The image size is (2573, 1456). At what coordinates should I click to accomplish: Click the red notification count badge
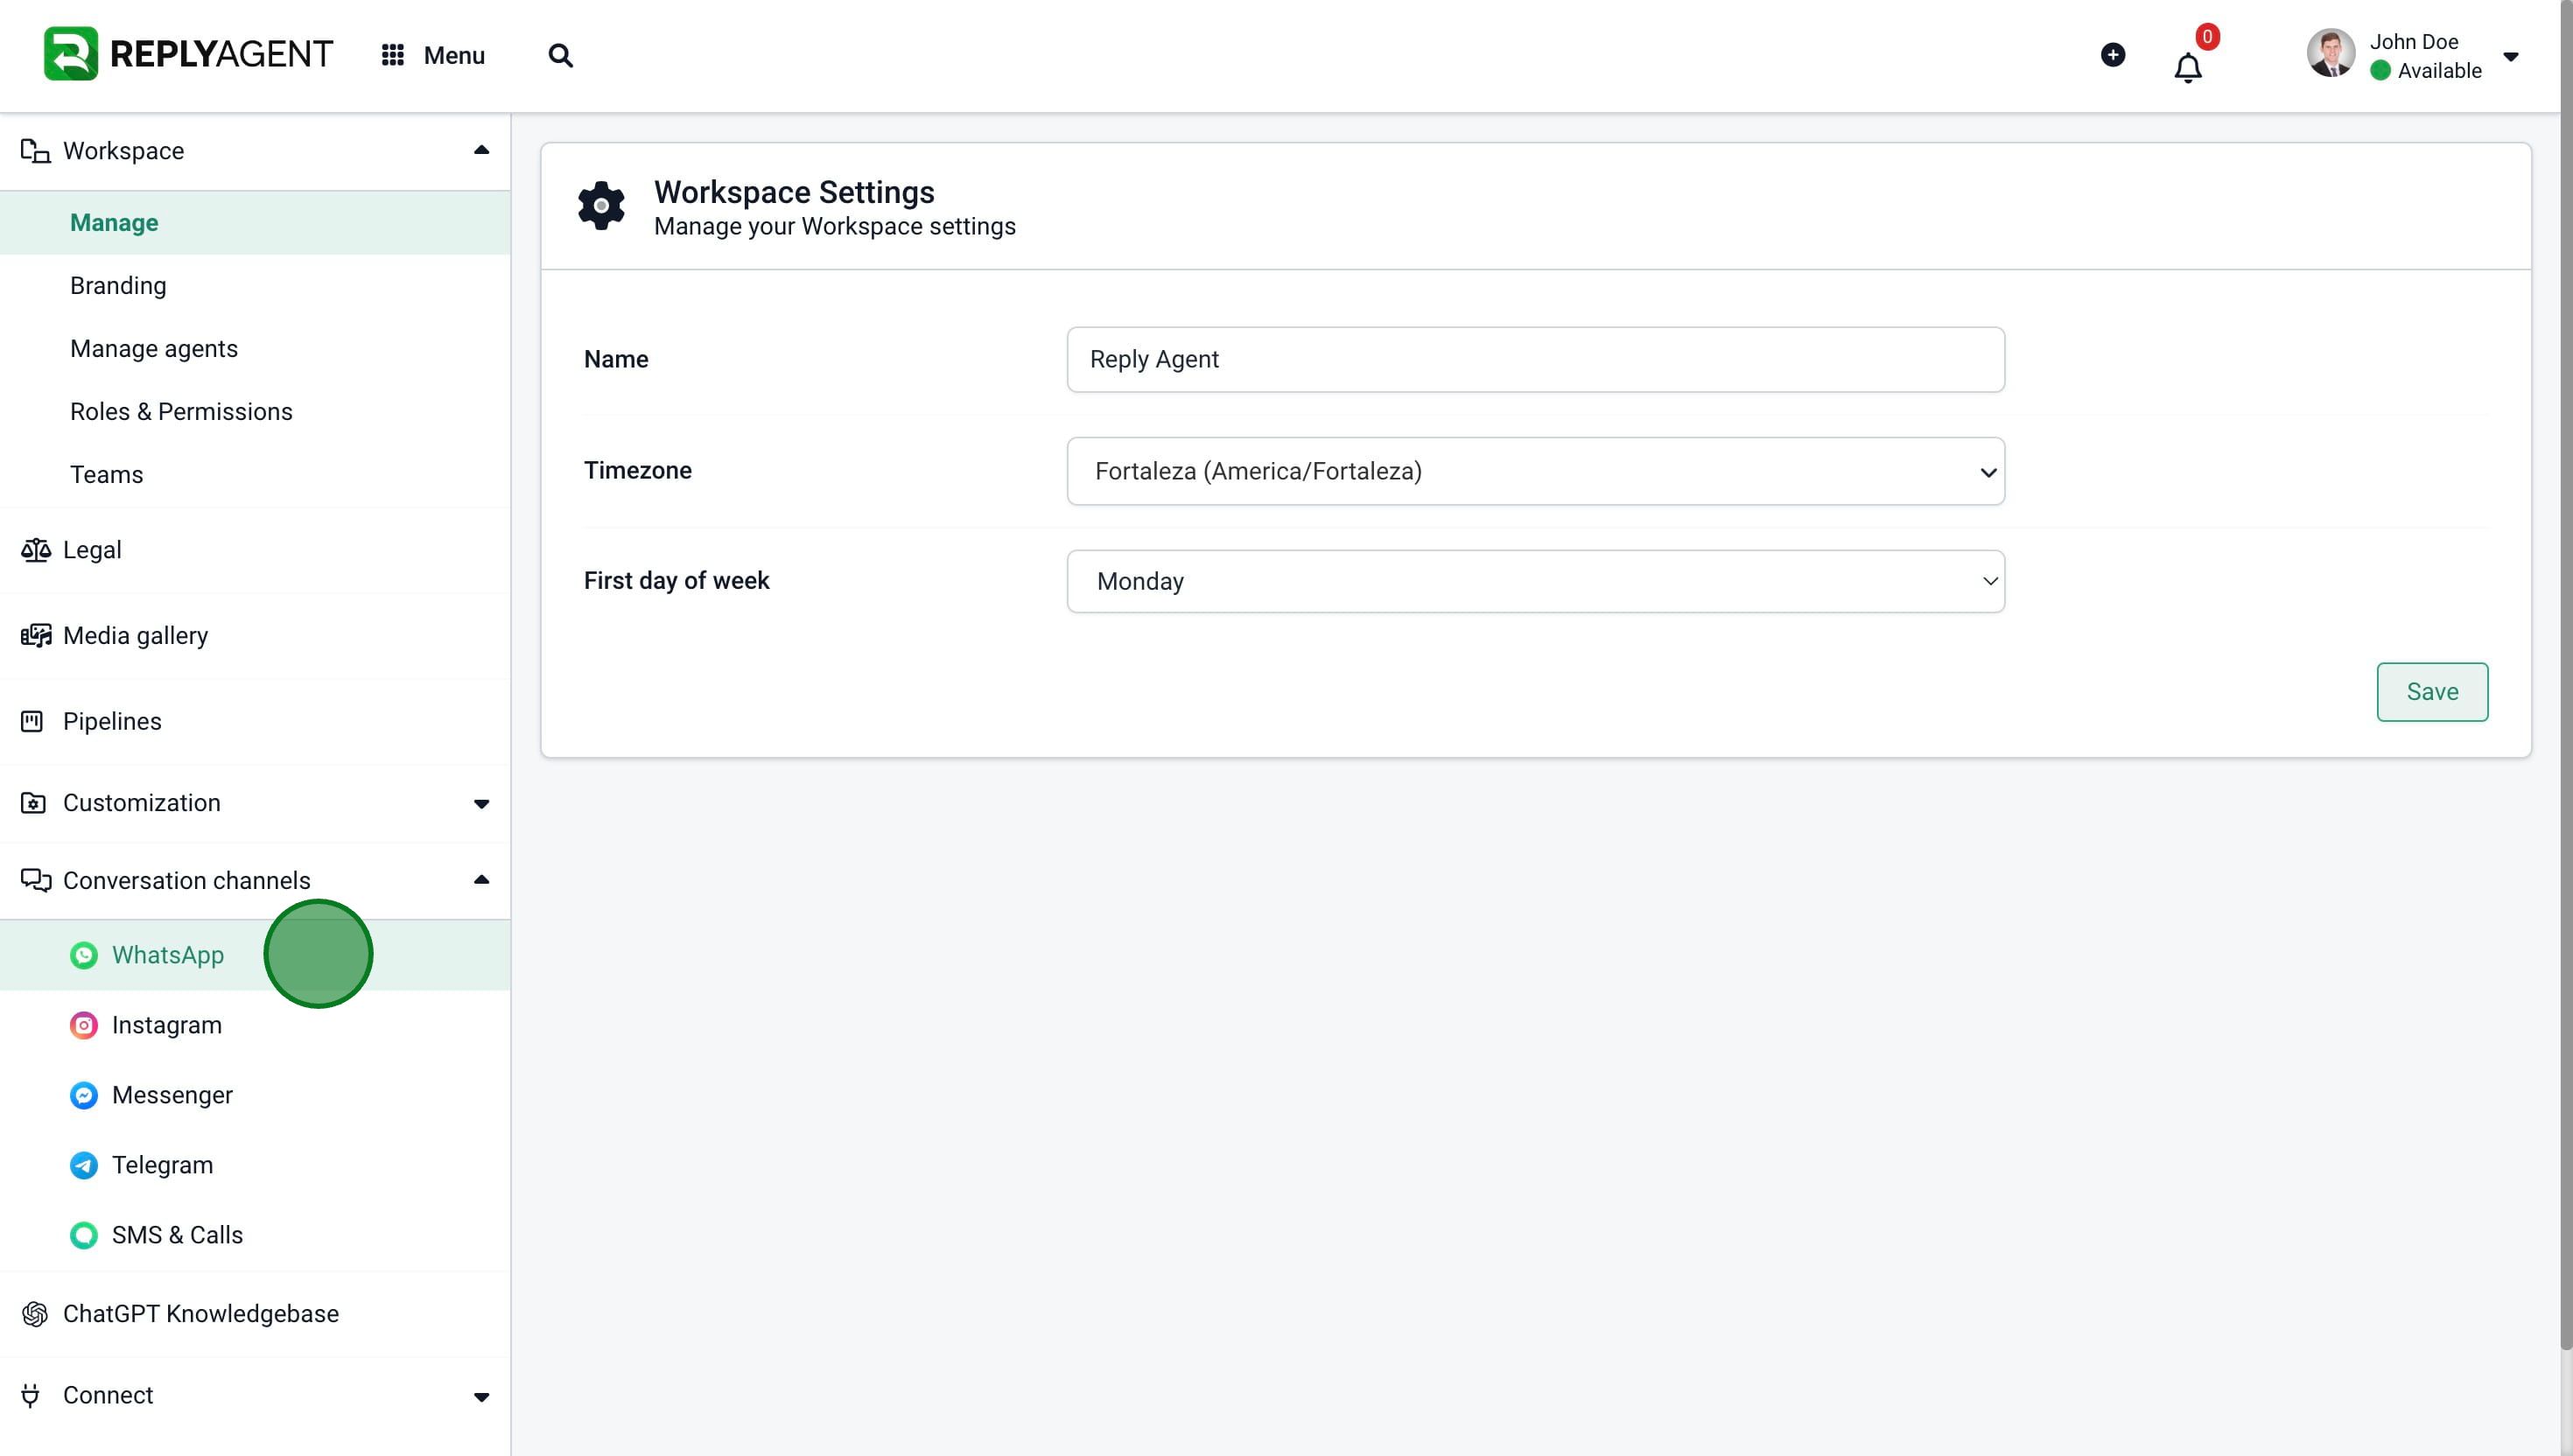point(2207,37)
